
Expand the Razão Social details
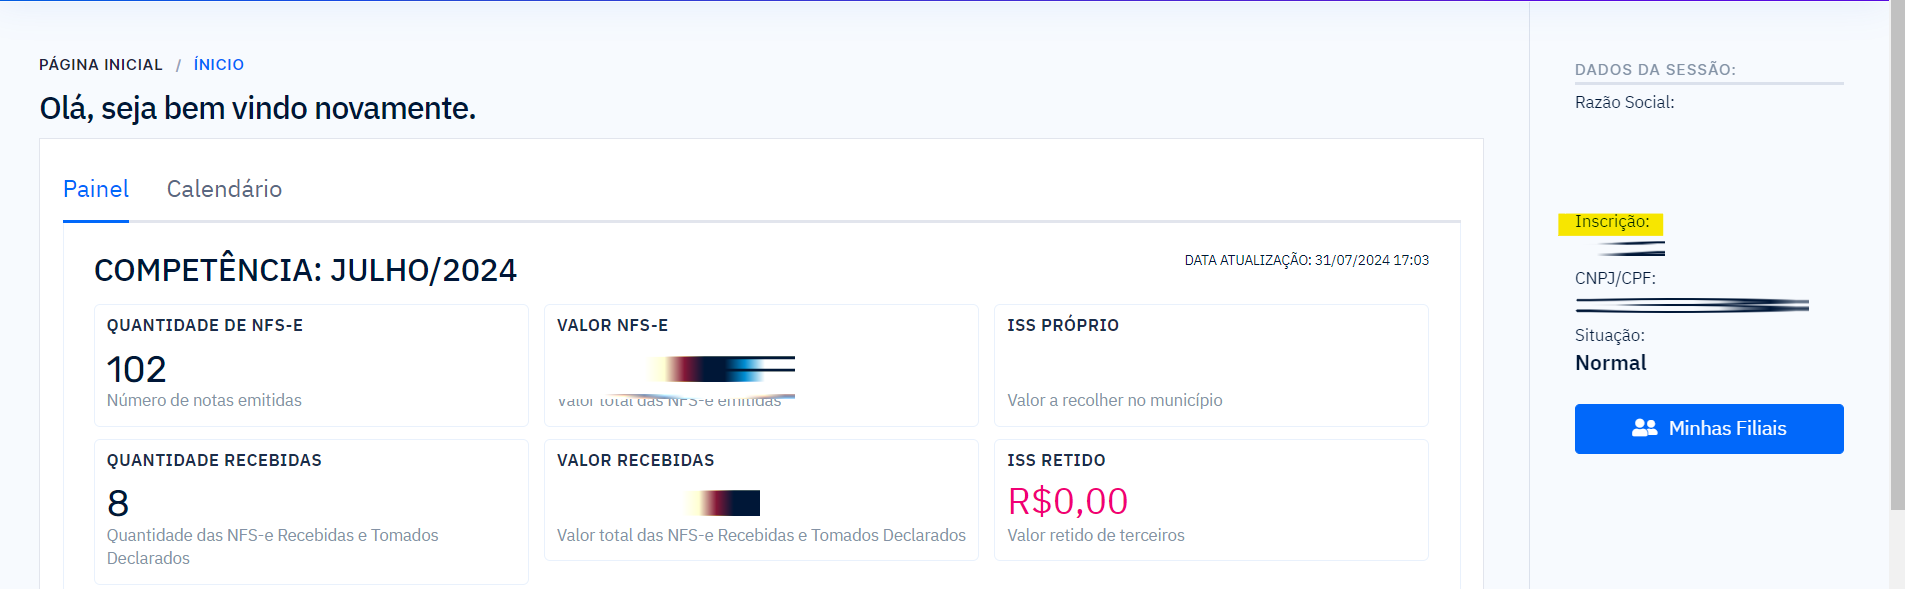click(1622, 101)
